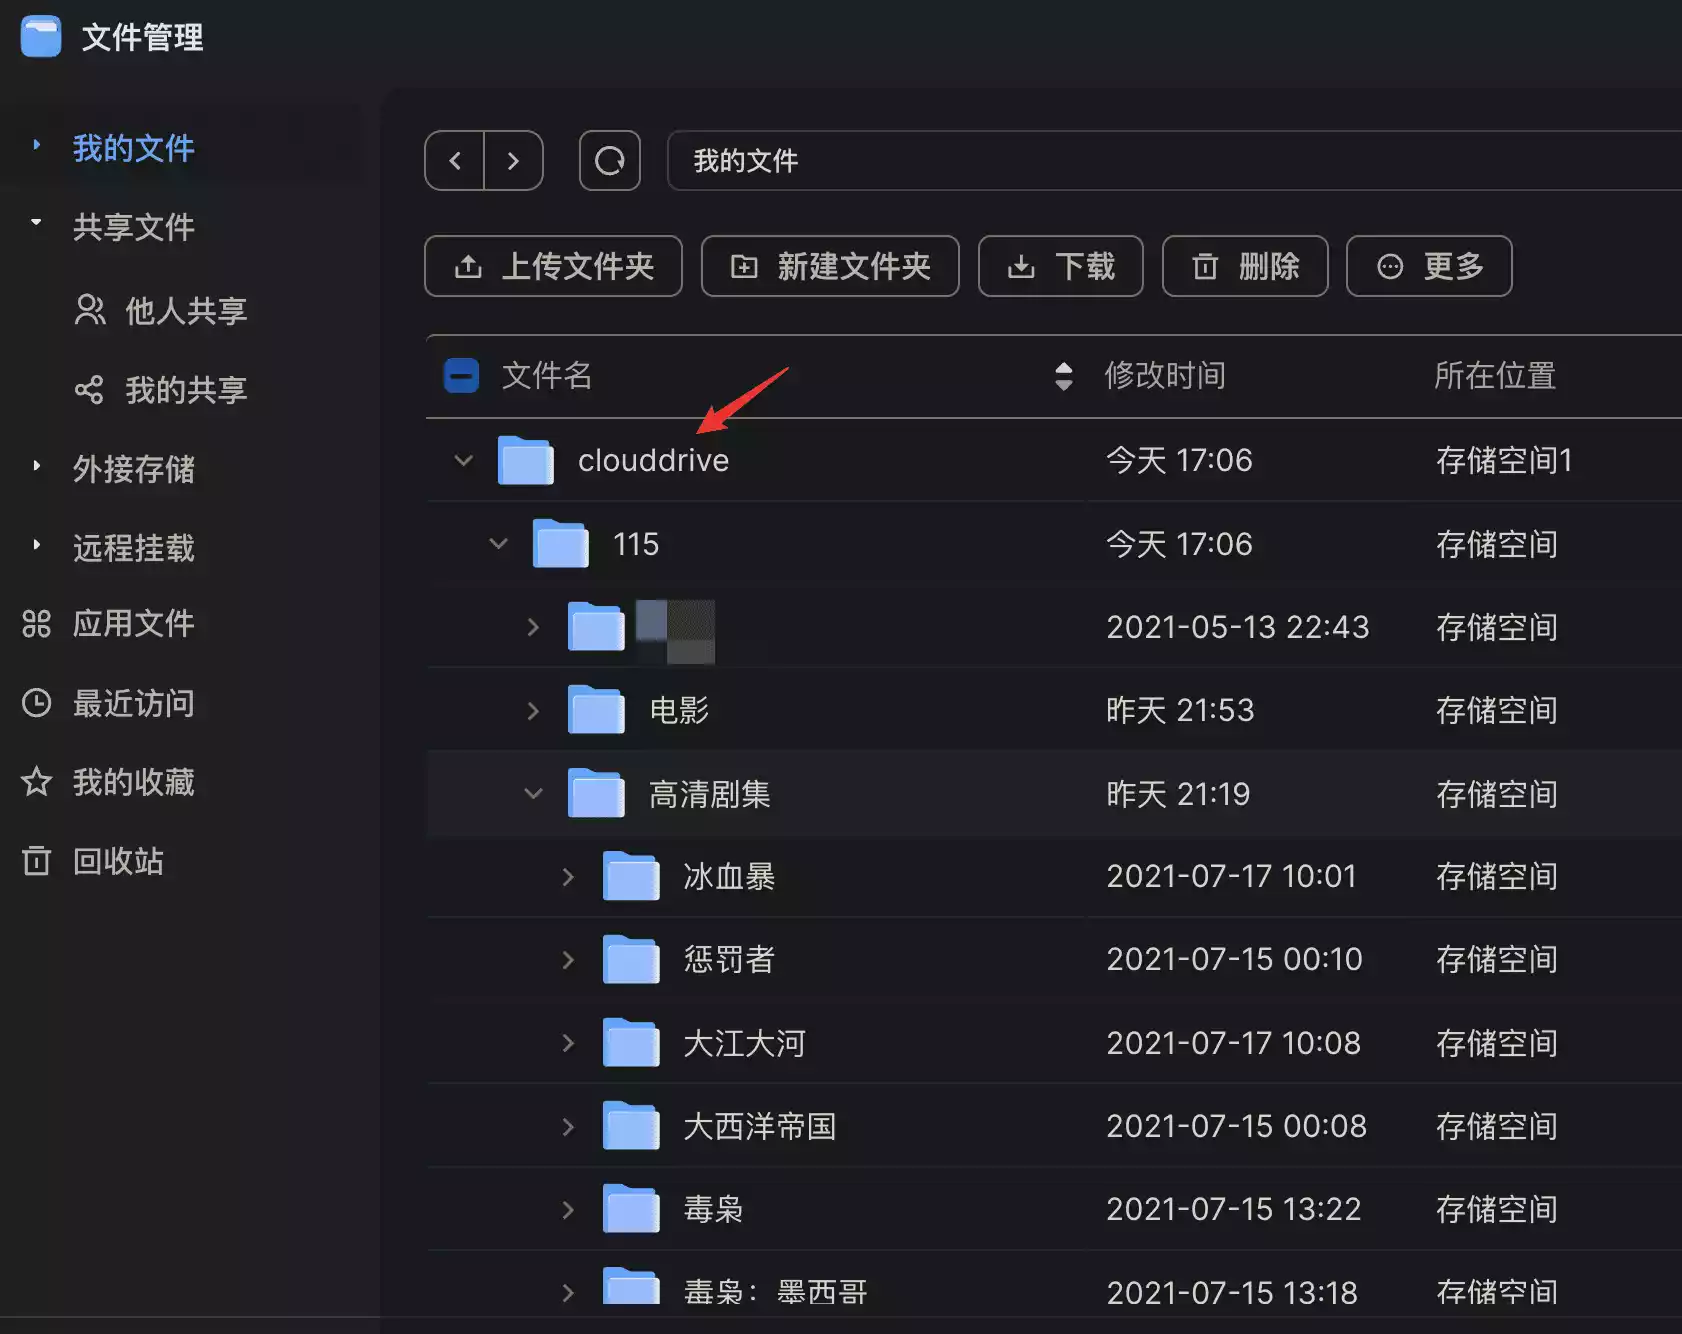The height and width of the screenshot is (1334, 1682).
Task: Open the 回收站 recycle bin
Action: tap(117, 861)
